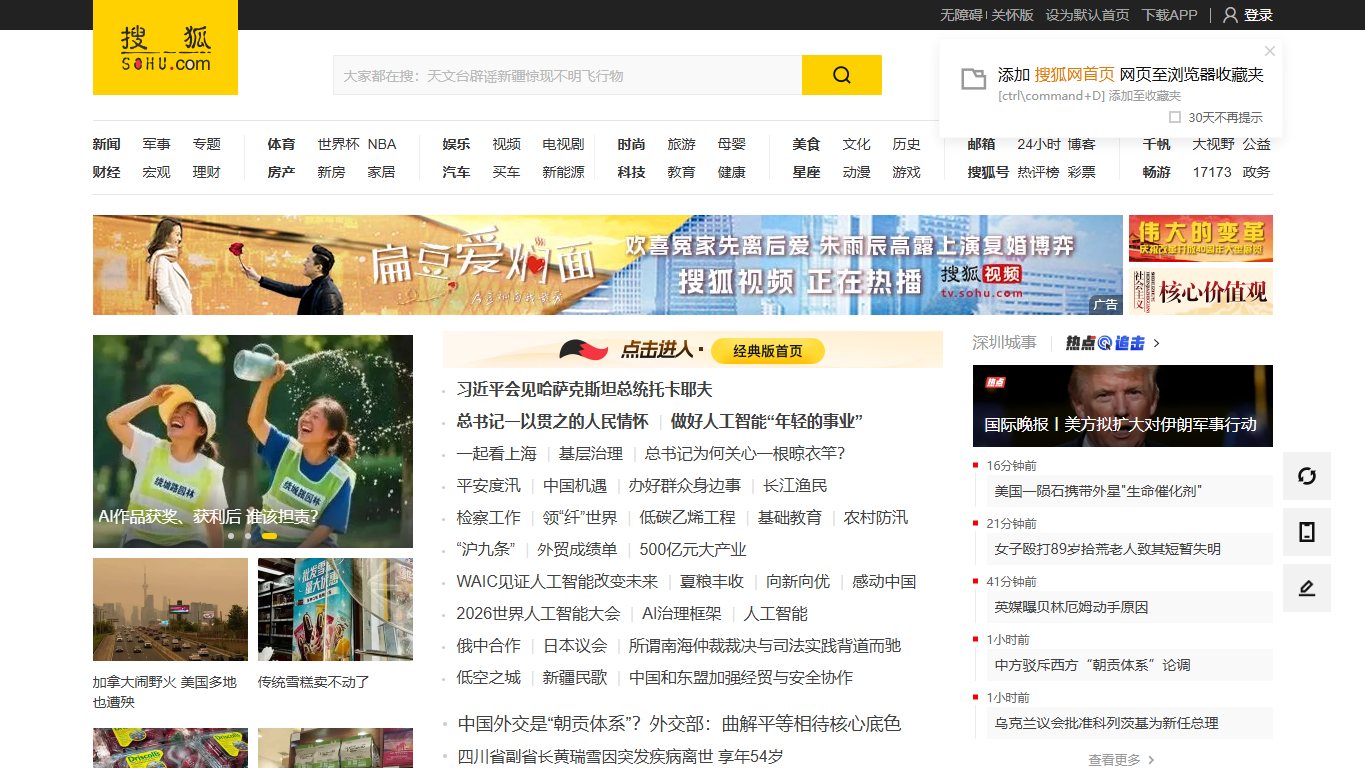Click 关怀版 in top bar
The height and width of the screenshot is (768, 1365).
coord(1012,15)
